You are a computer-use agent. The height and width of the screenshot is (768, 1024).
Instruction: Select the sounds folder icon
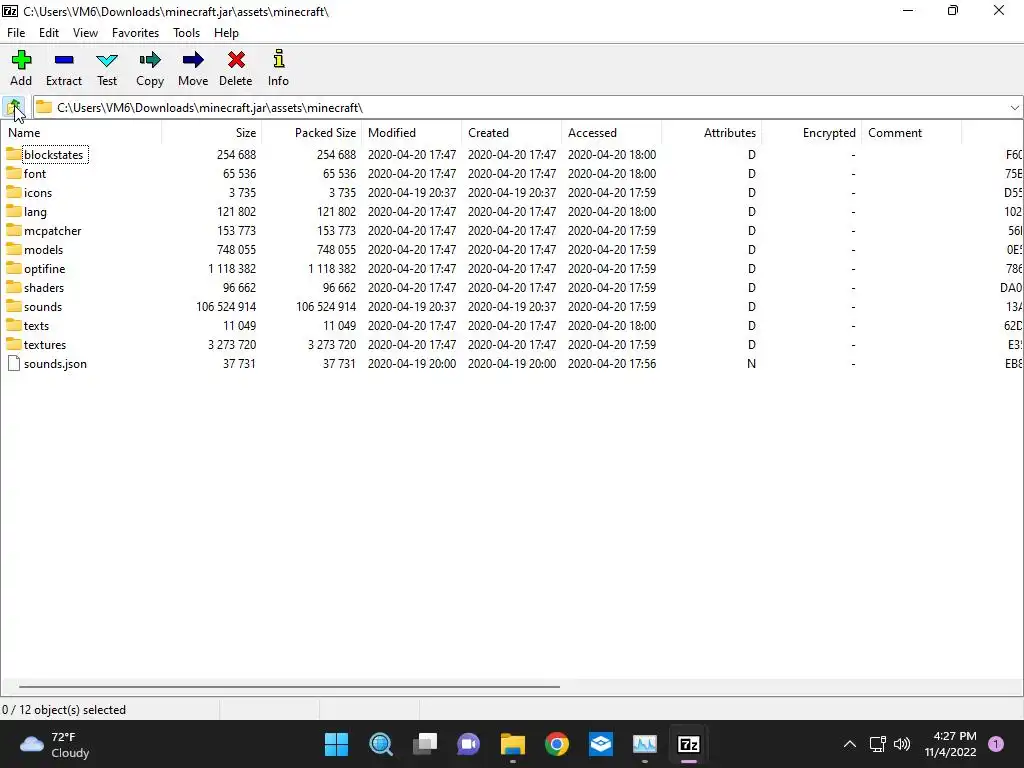14,306
